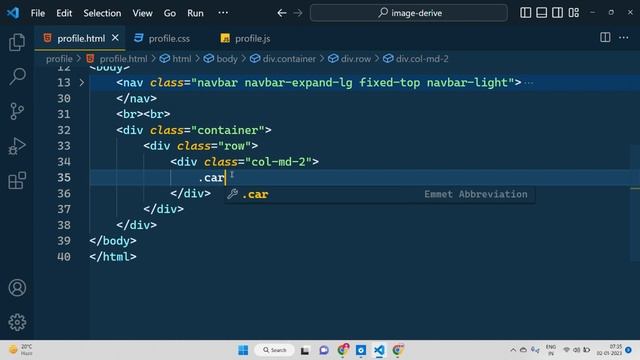Click line number 32 in the gutter
This screenshot has width=640, height=360.
point(64,130)
